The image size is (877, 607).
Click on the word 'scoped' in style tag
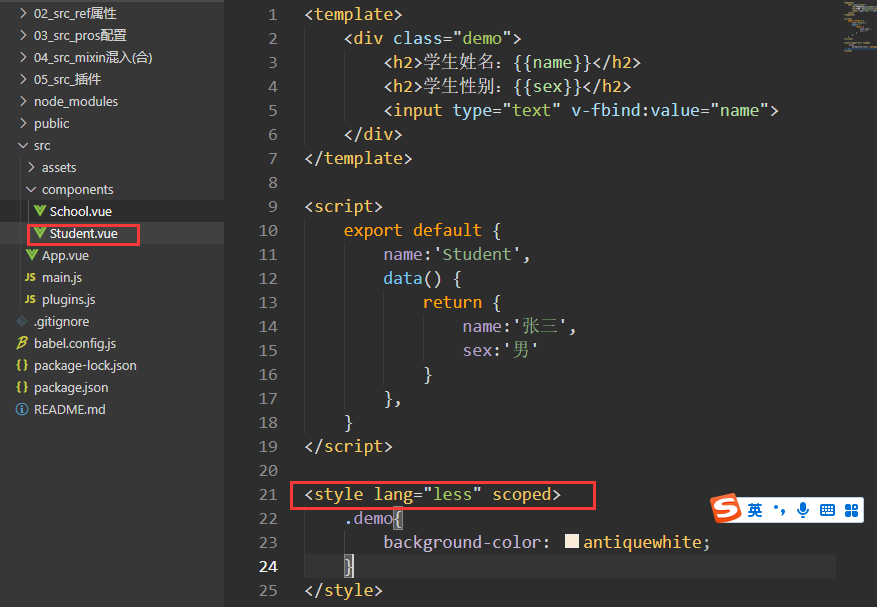click(x=522, y=495)
